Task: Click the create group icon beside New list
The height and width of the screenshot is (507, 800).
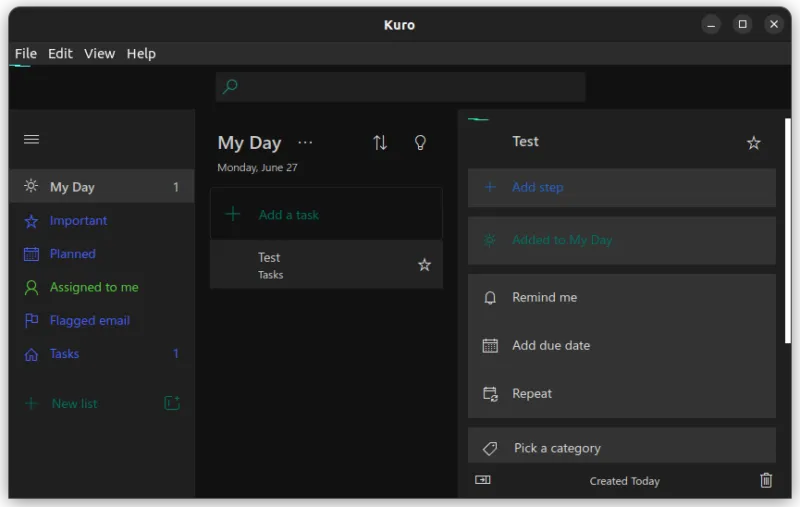Action: pos(172,403)
